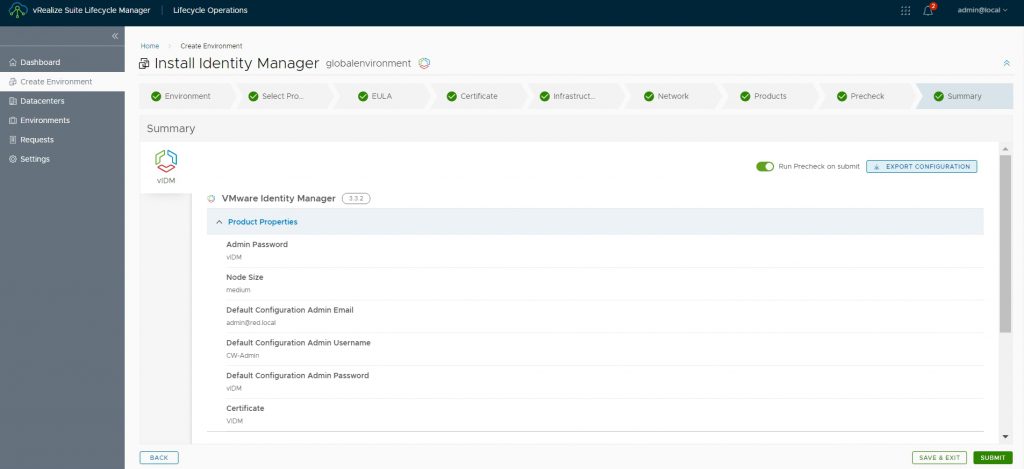This screenshot has width=1024, height=469.
Task: Click the green check on the EULA step
Action: pos(363,96)
